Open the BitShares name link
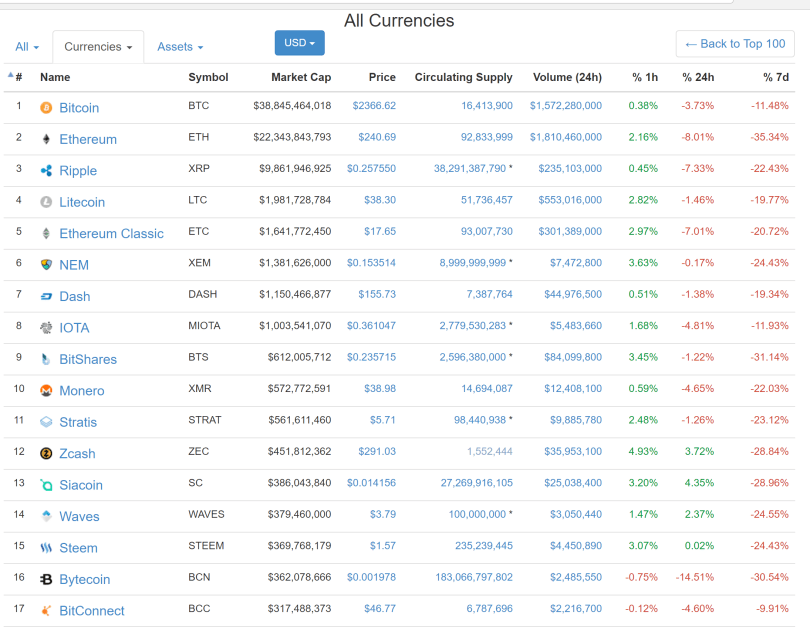This screenshot has height=635, width=810. click(88, 360)
